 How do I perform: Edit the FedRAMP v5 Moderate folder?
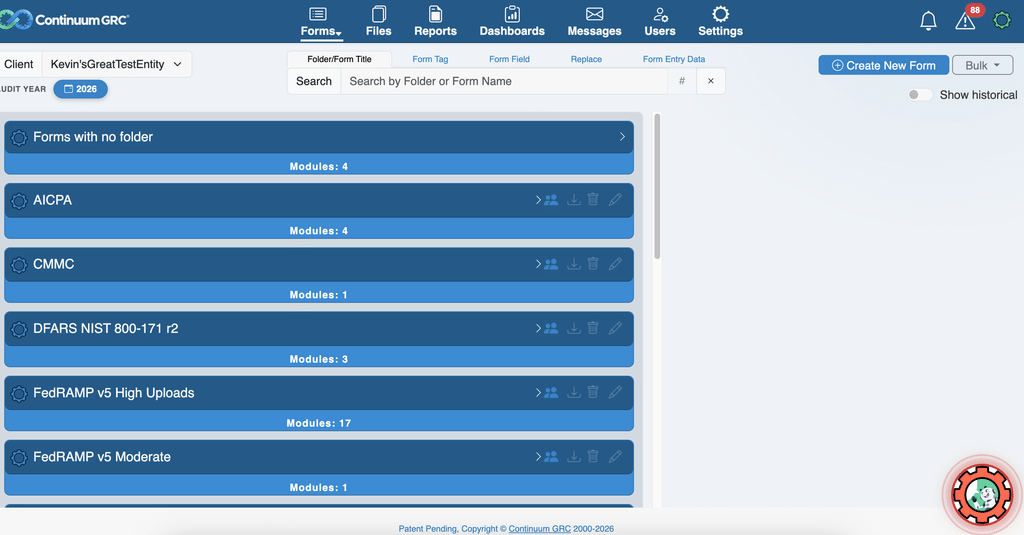click(615, 456)
